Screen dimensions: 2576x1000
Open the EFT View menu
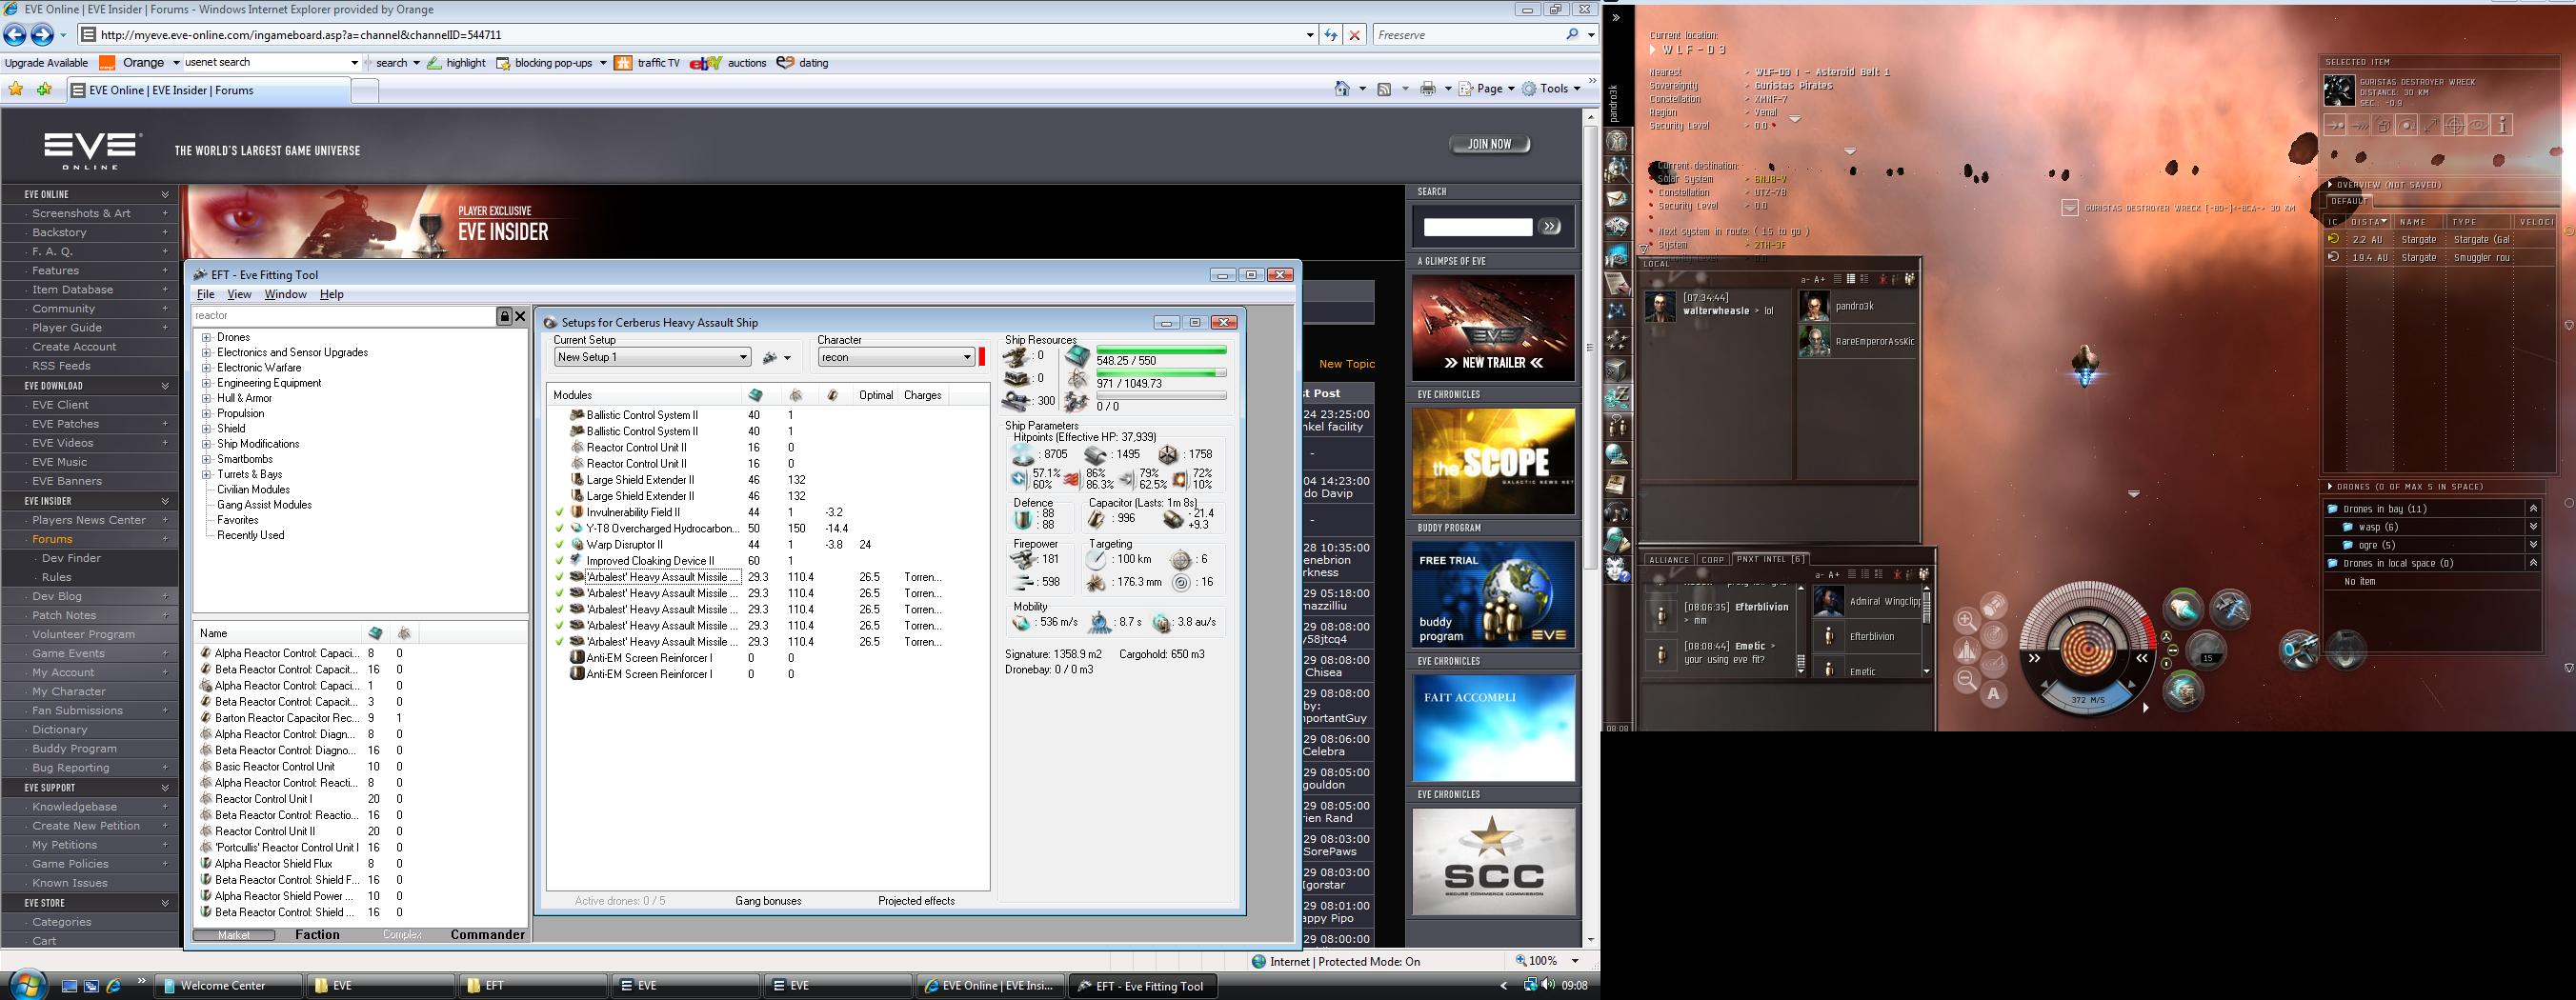tap(239, 294)
